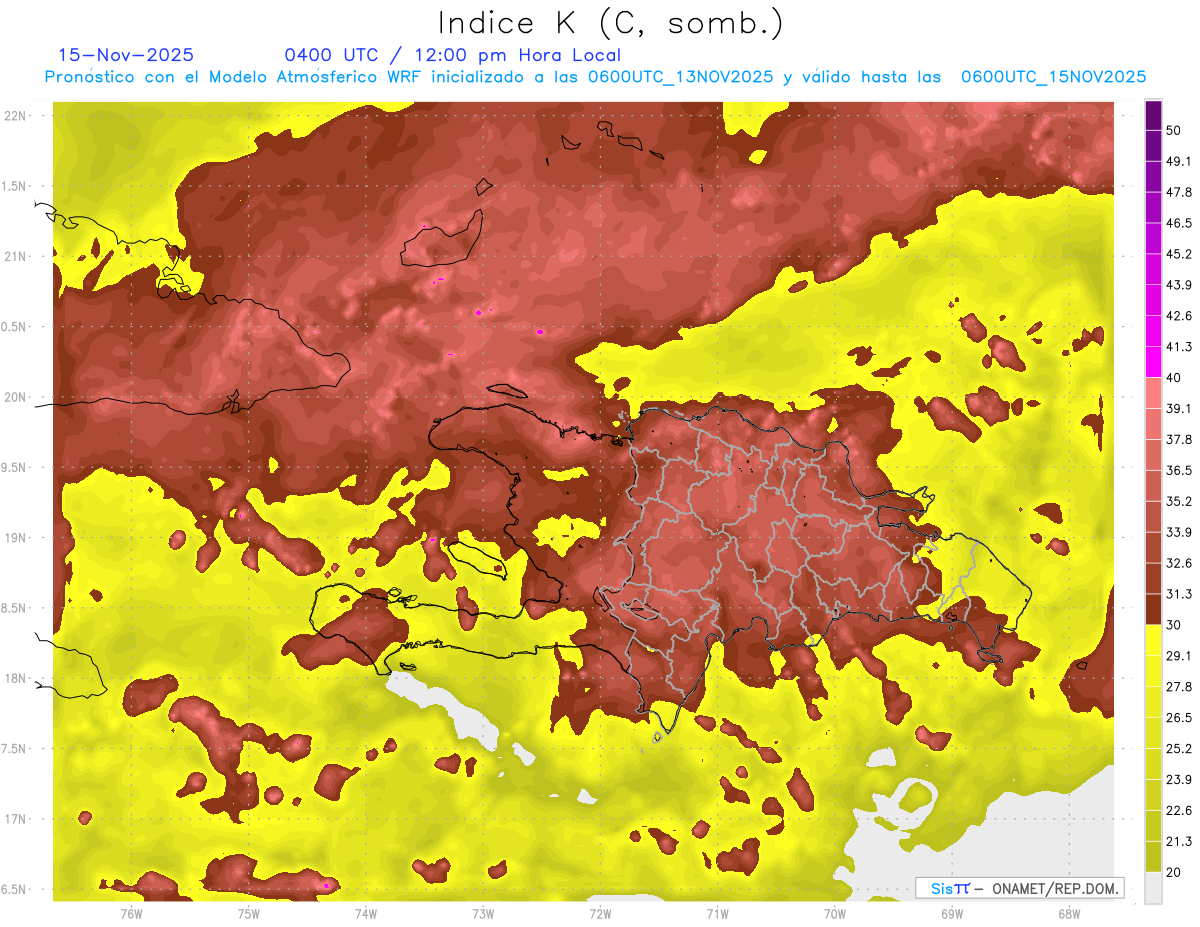Click the color scale value "39.1"
Viewport: 1200px width, 927px height.
1179,409
